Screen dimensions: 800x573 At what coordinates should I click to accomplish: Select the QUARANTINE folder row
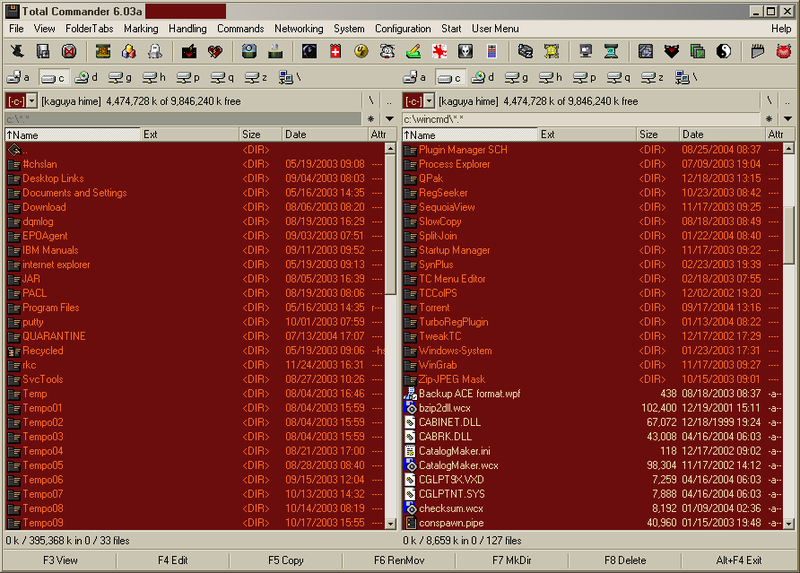click(195, 336)
